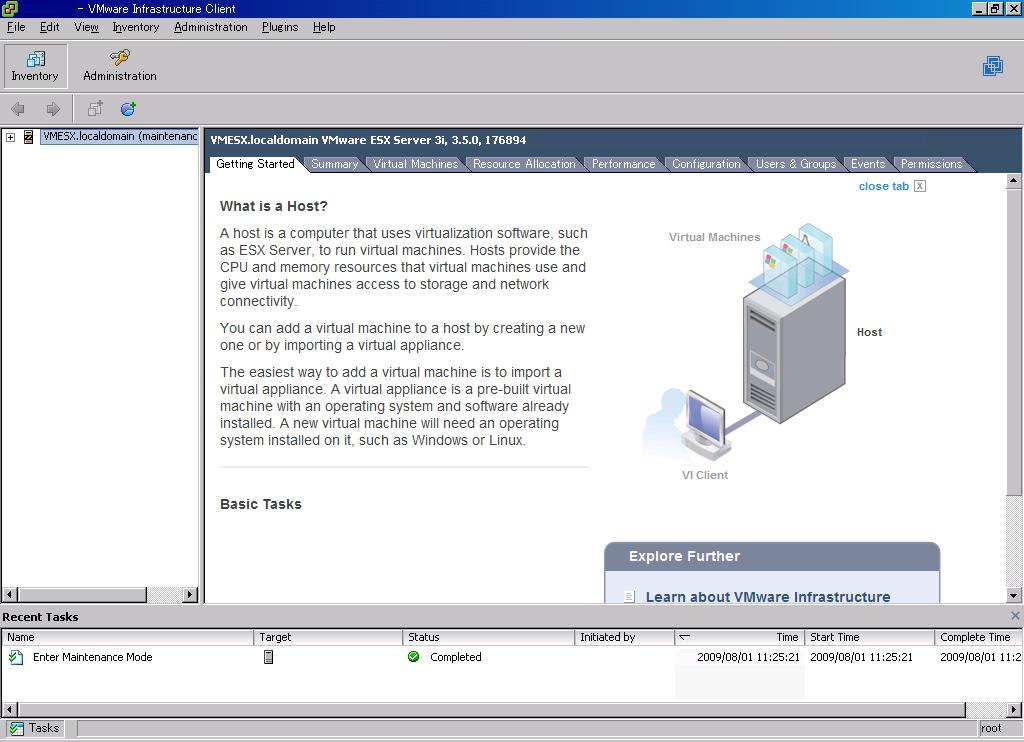Switch to the Summary tab
Viewport: 1024px width, 742px height.
click(x=334, y=164)
